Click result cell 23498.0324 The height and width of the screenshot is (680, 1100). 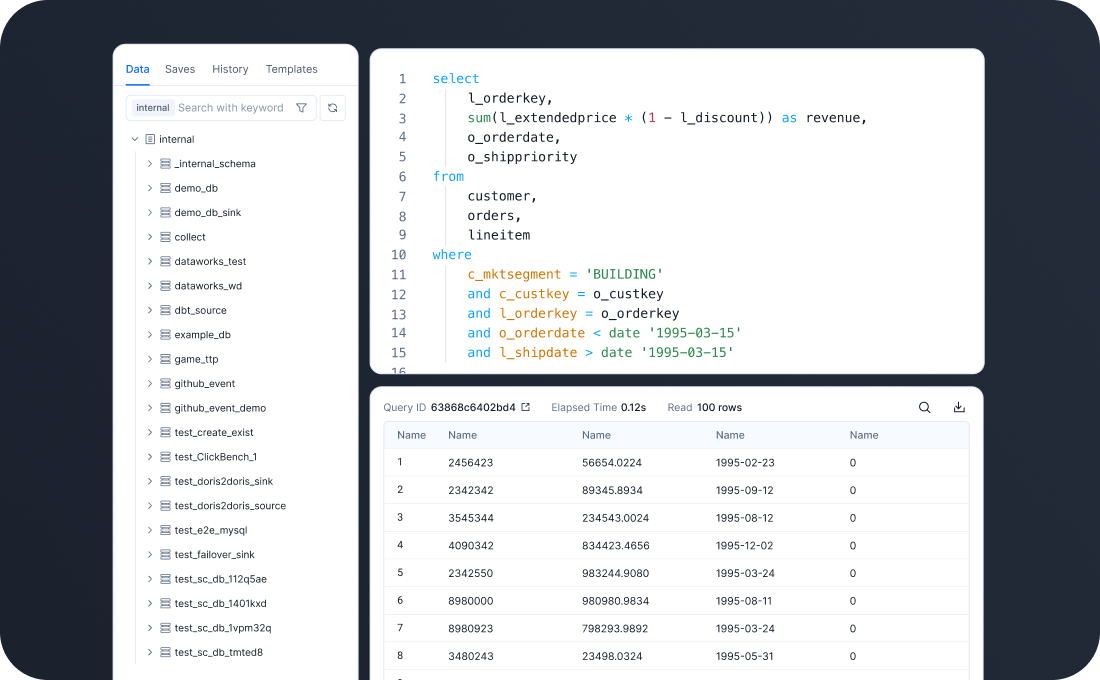pyautogui.click(x=612, y=656)
